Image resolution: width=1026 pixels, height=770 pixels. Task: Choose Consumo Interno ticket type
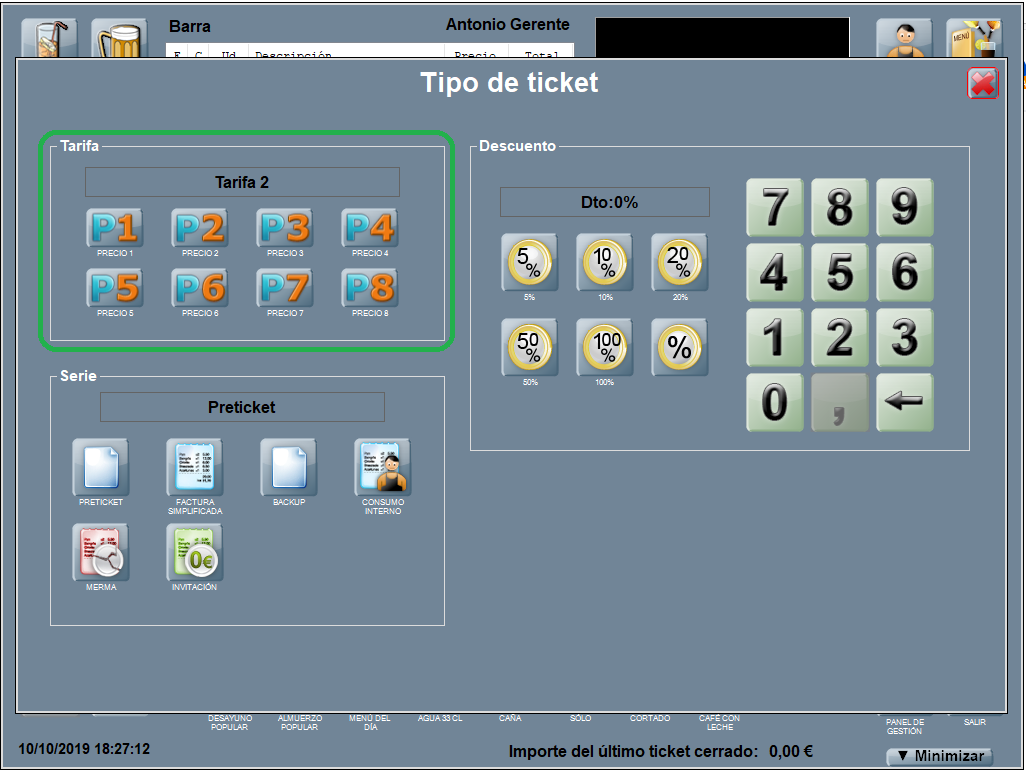[383, 467]
